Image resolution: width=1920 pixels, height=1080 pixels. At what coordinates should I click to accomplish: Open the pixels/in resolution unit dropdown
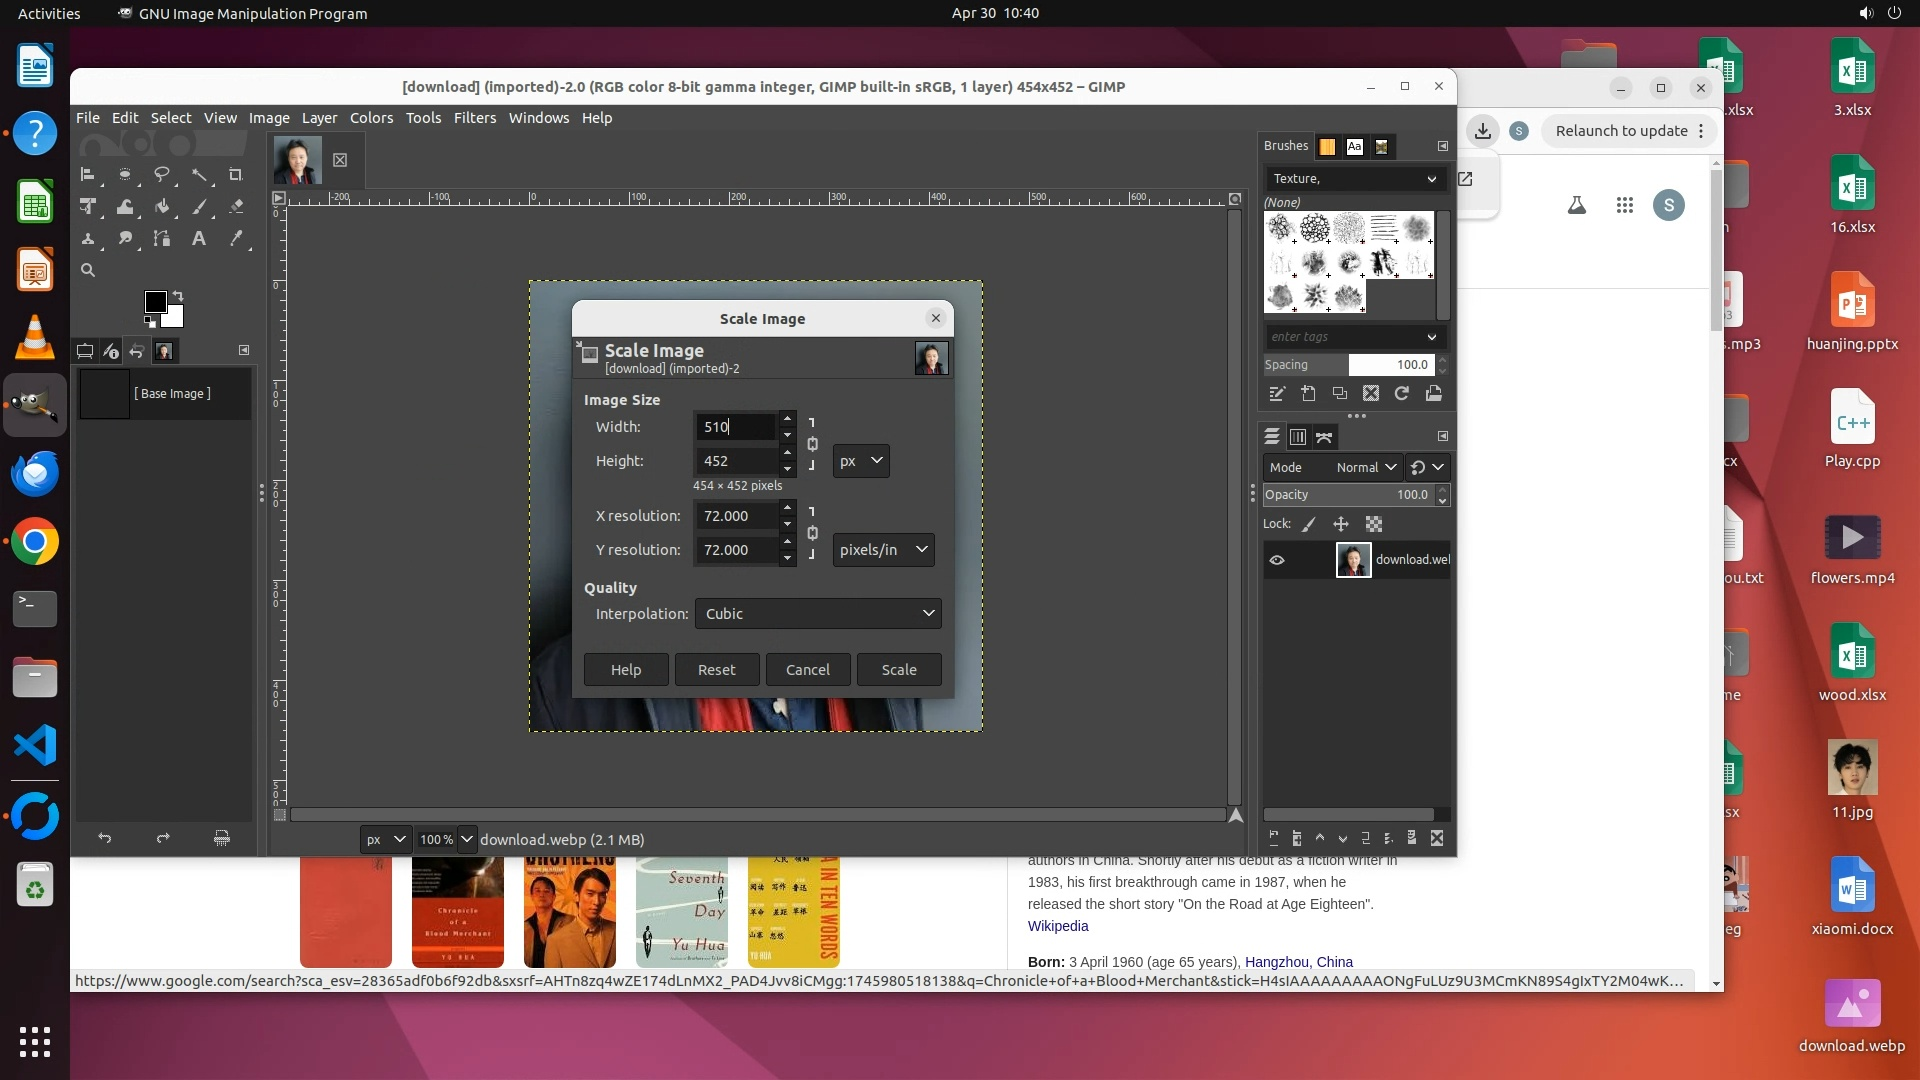coord(883,550)
